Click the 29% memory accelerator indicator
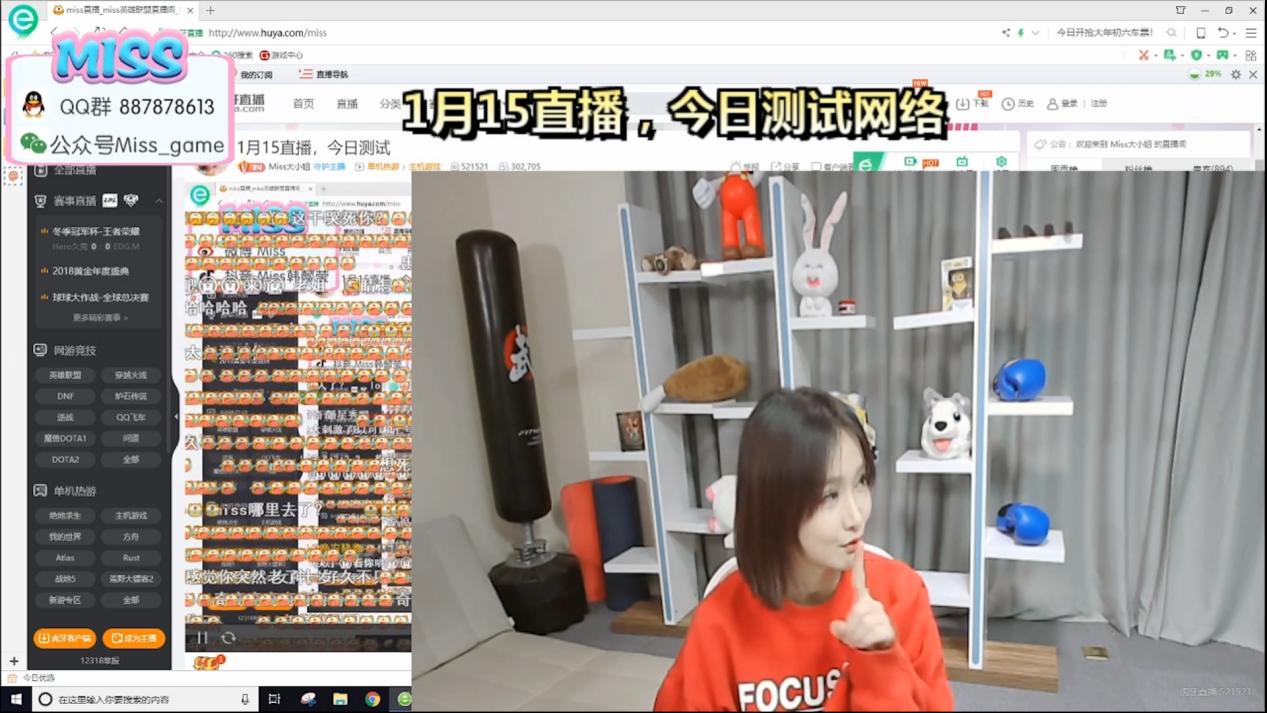Image resolution: width=1267 pixels, height=713 pixels. tap(1206, 74)
